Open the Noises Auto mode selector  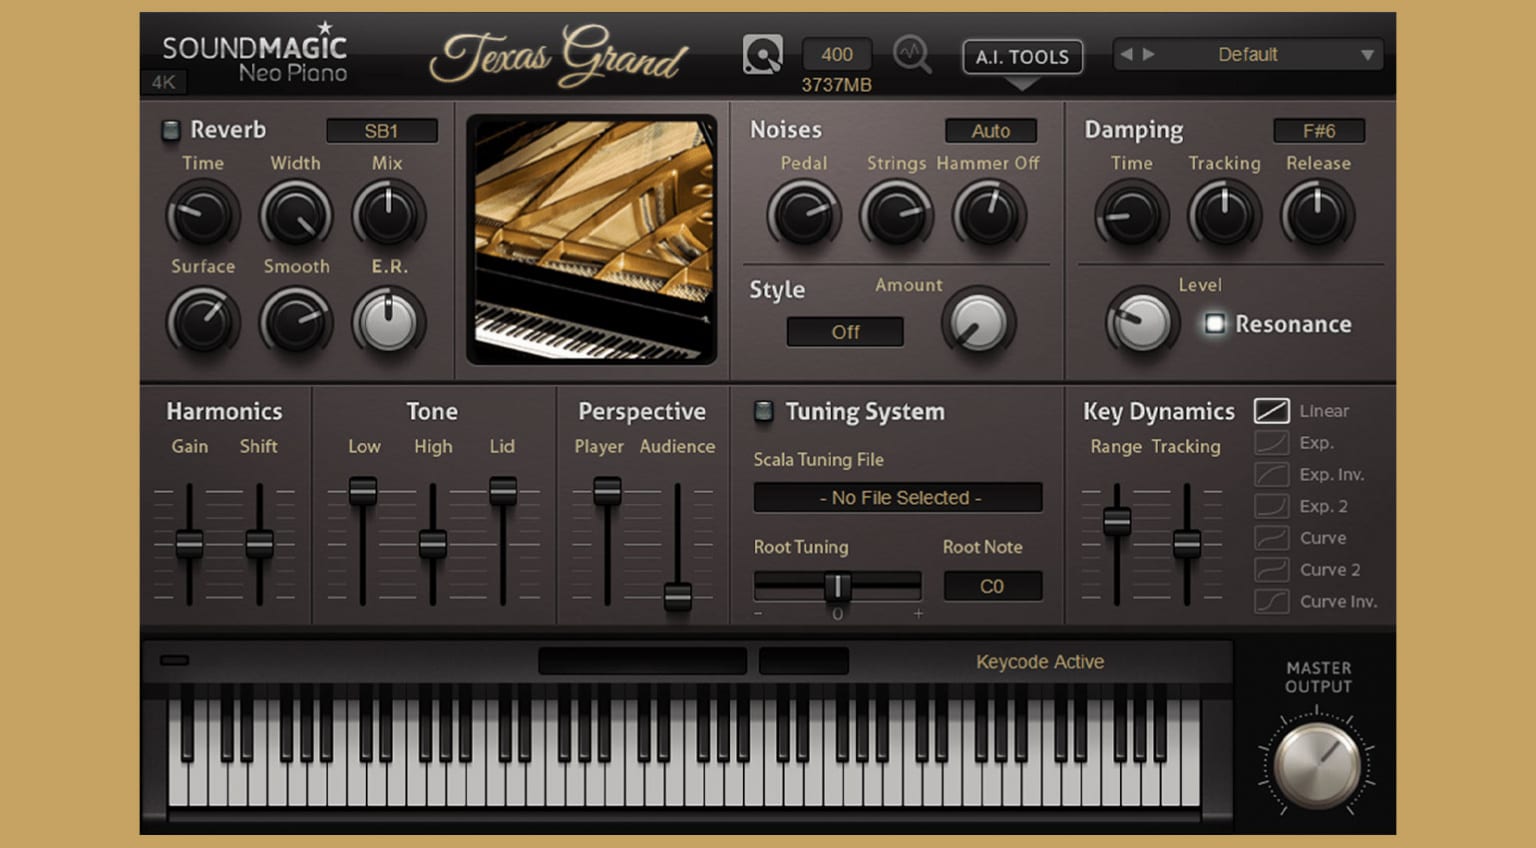click(990, 131)
